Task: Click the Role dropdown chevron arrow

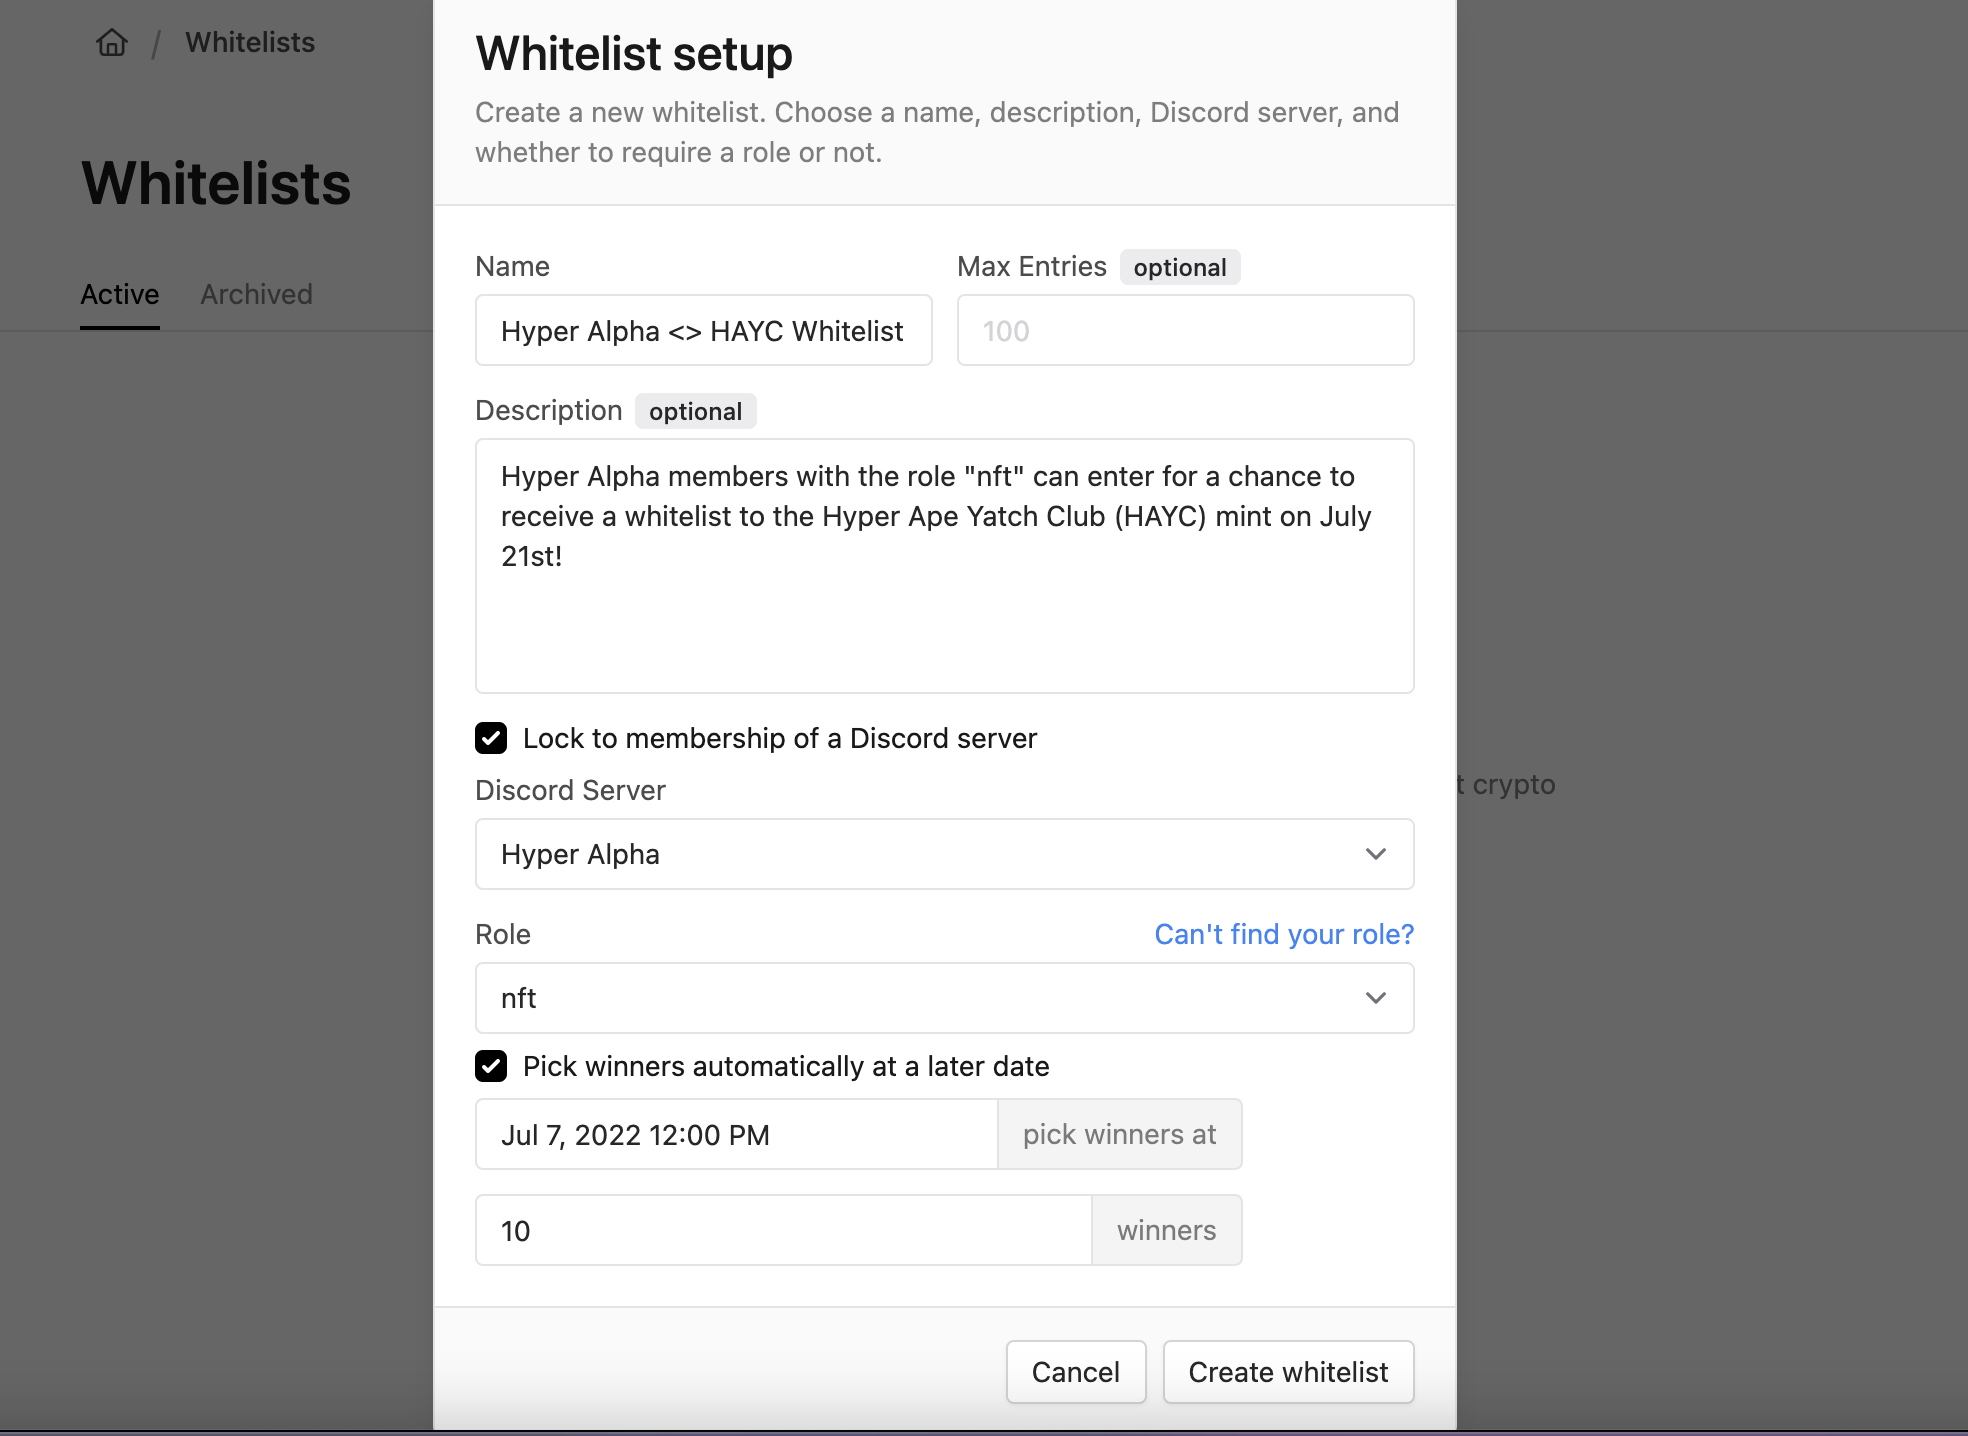Action: (1375, 998)
